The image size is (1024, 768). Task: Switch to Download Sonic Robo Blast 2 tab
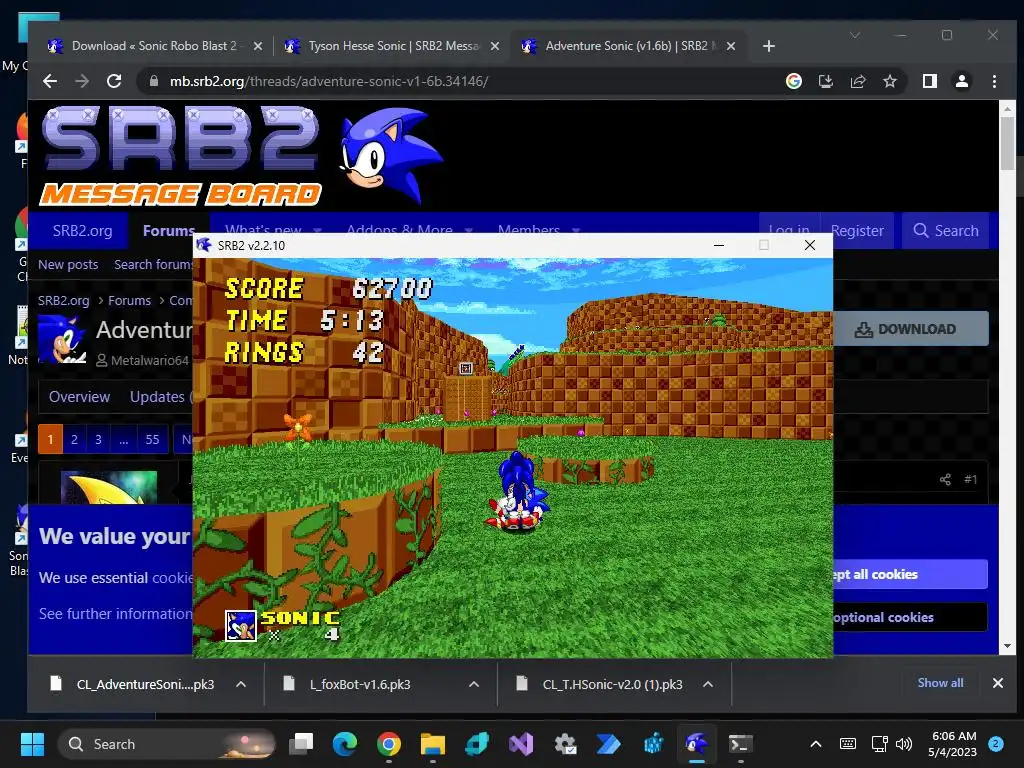coord(153,46)
